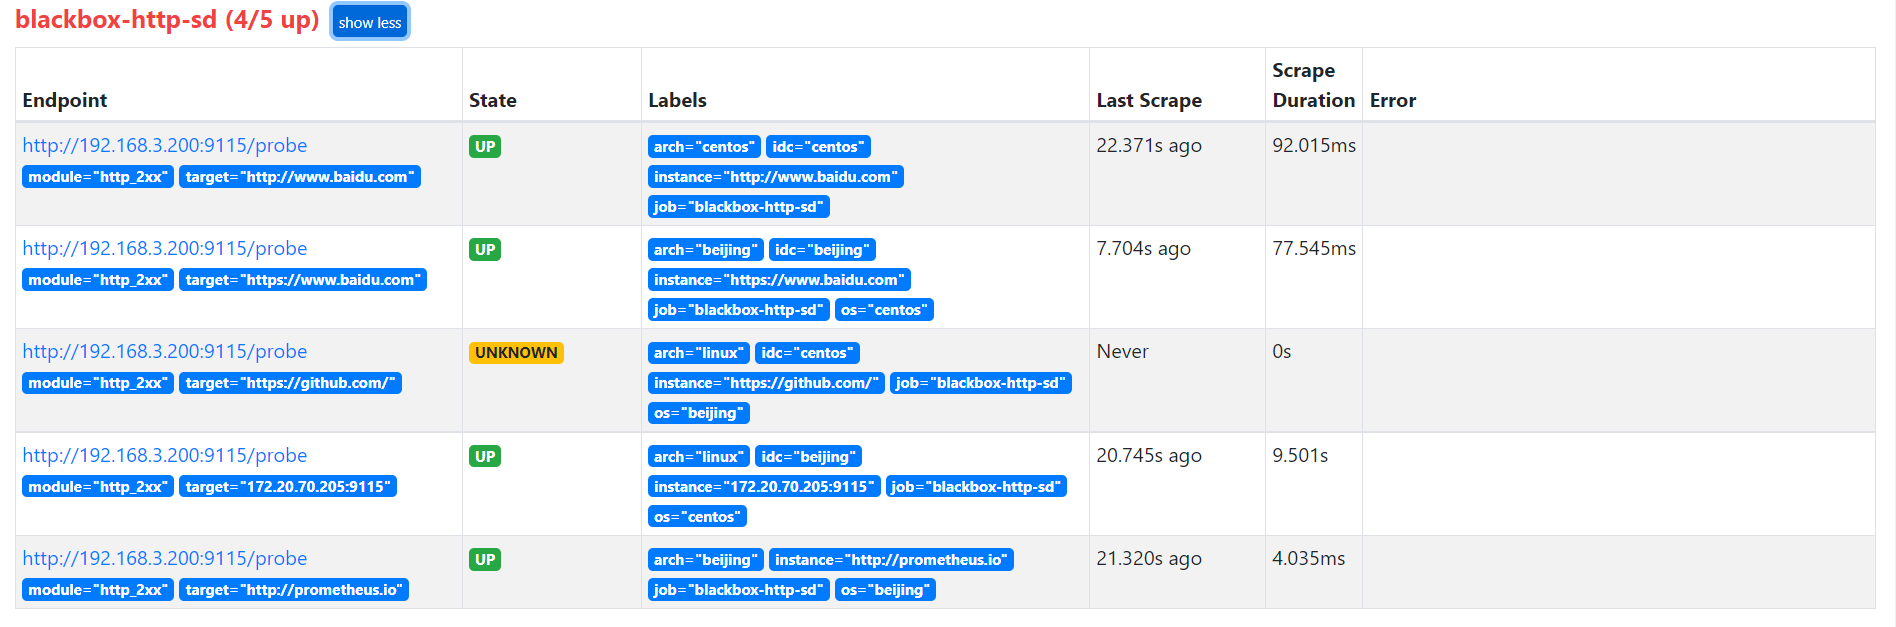Image resolution: width=1896 pixels, height=627 pixels.
Task: Click the UP badge for prometheus.io target
Action: (485, 560)
